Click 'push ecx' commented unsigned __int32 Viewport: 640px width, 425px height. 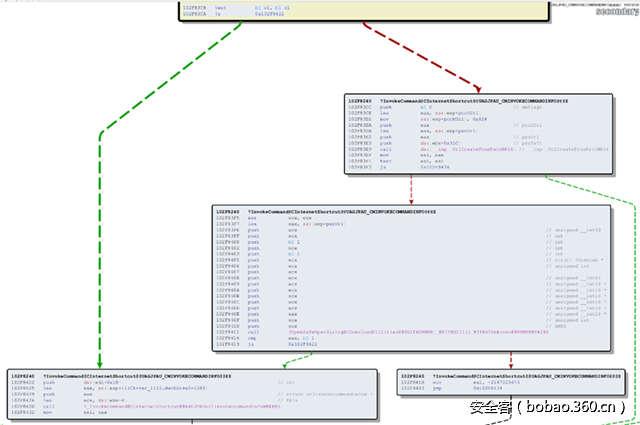tap(409, 230)
